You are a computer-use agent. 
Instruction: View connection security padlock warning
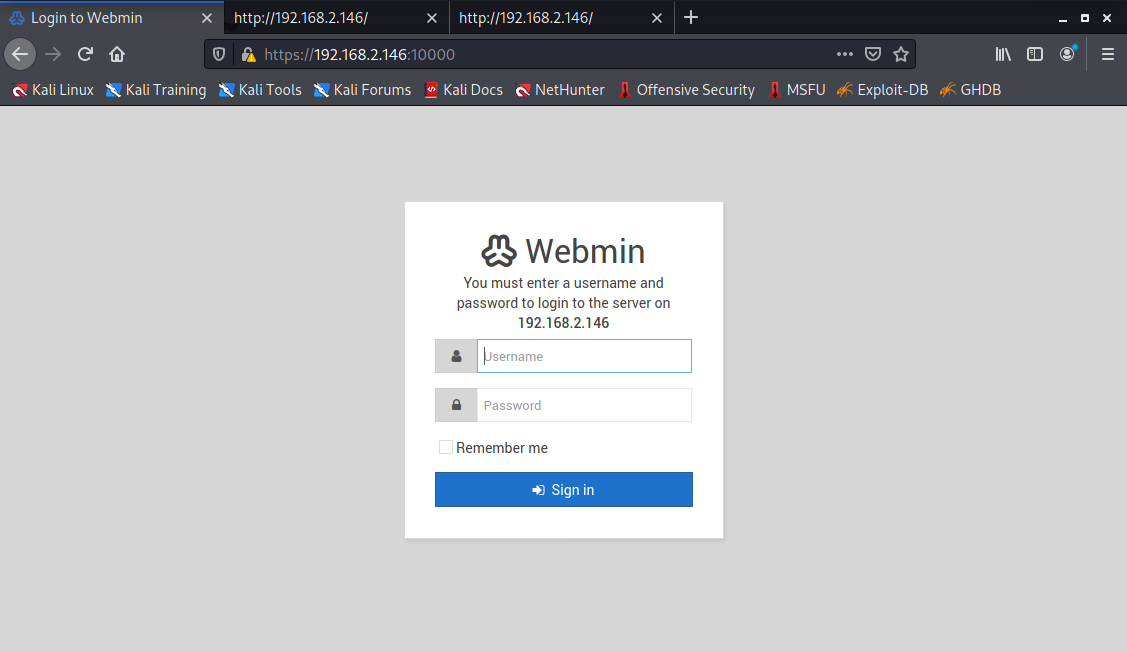coord(249,55)
